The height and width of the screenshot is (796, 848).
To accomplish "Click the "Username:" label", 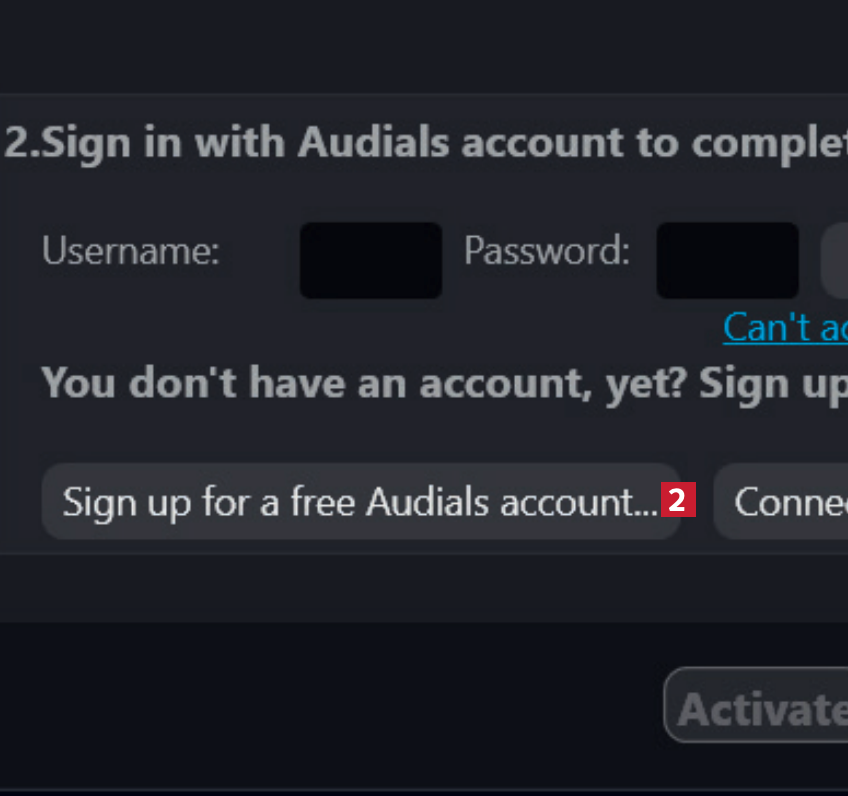I will [130, 251].
